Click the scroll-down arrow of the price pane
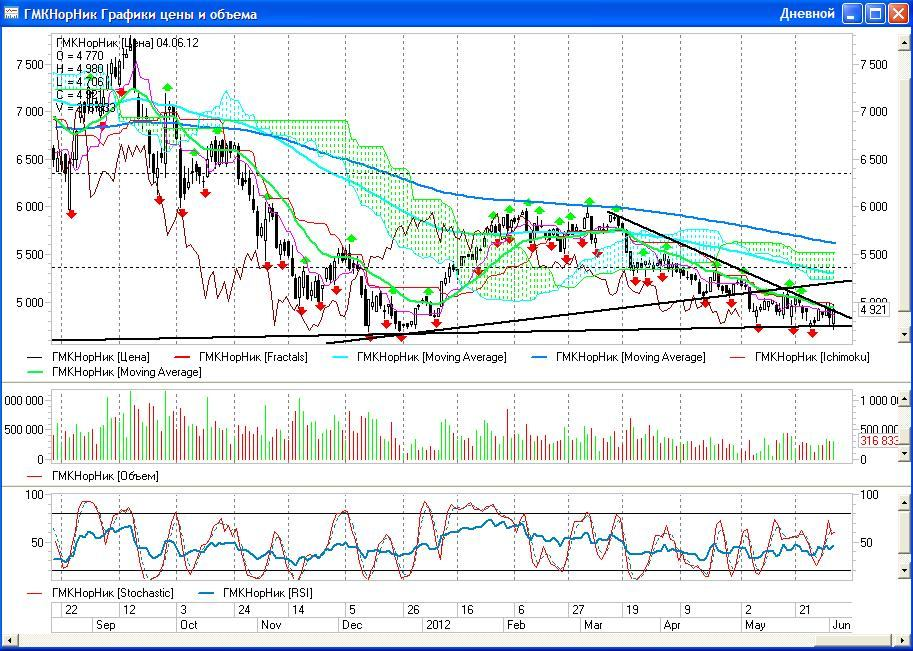Viewport: 913px width, 651px height. click(904, 335)
